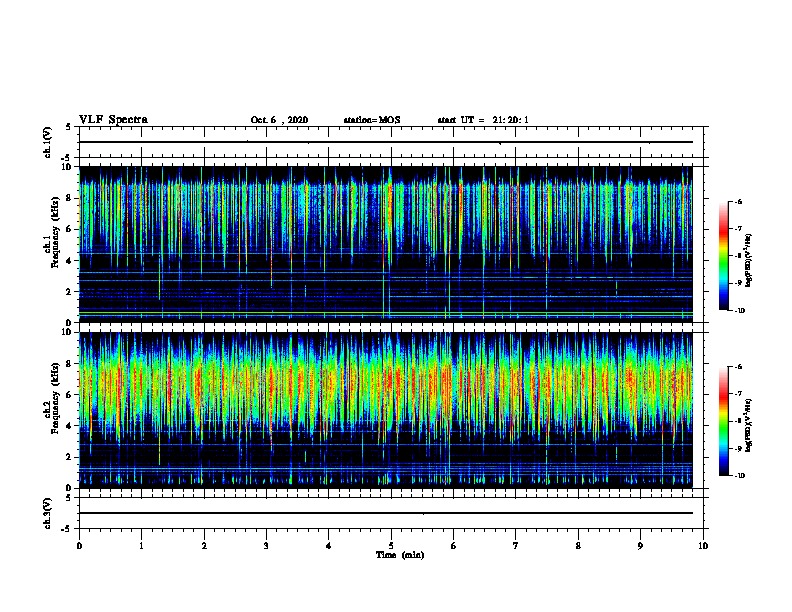This screenshot has width=792, height=612.
Task: Click time axis tick label '0'
Action: (x=79, y=545)
